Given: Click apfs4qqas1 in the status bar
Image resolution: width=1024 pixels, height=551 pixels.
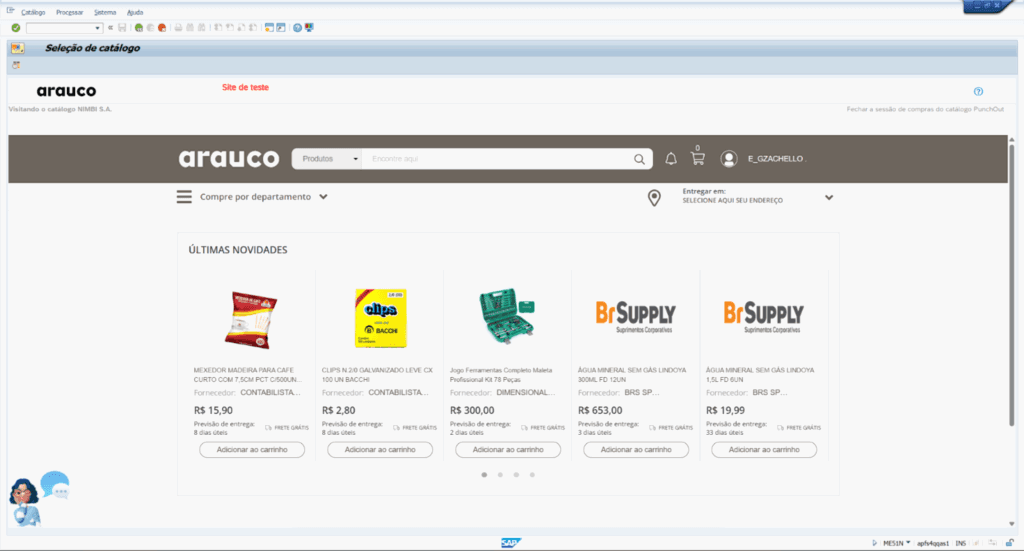Looking at the screenshot, I should tap(933, 543).
